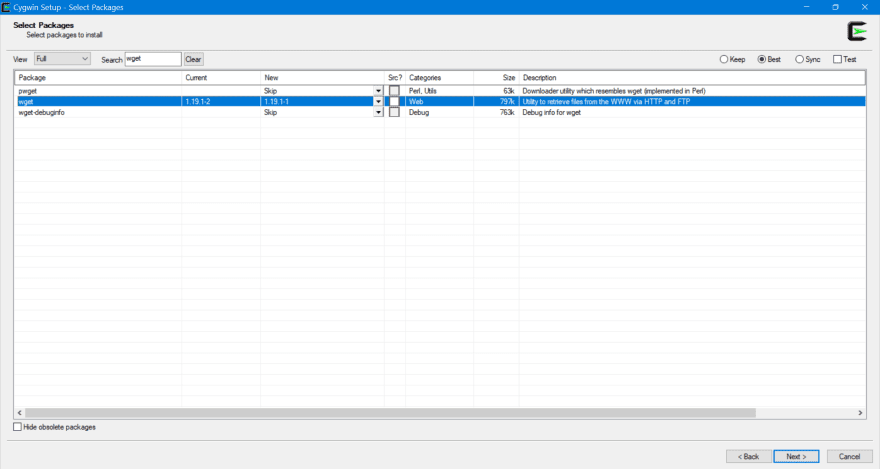The image size is (880, 469).
Task: Click the Size column header
Action: point(496,77)
